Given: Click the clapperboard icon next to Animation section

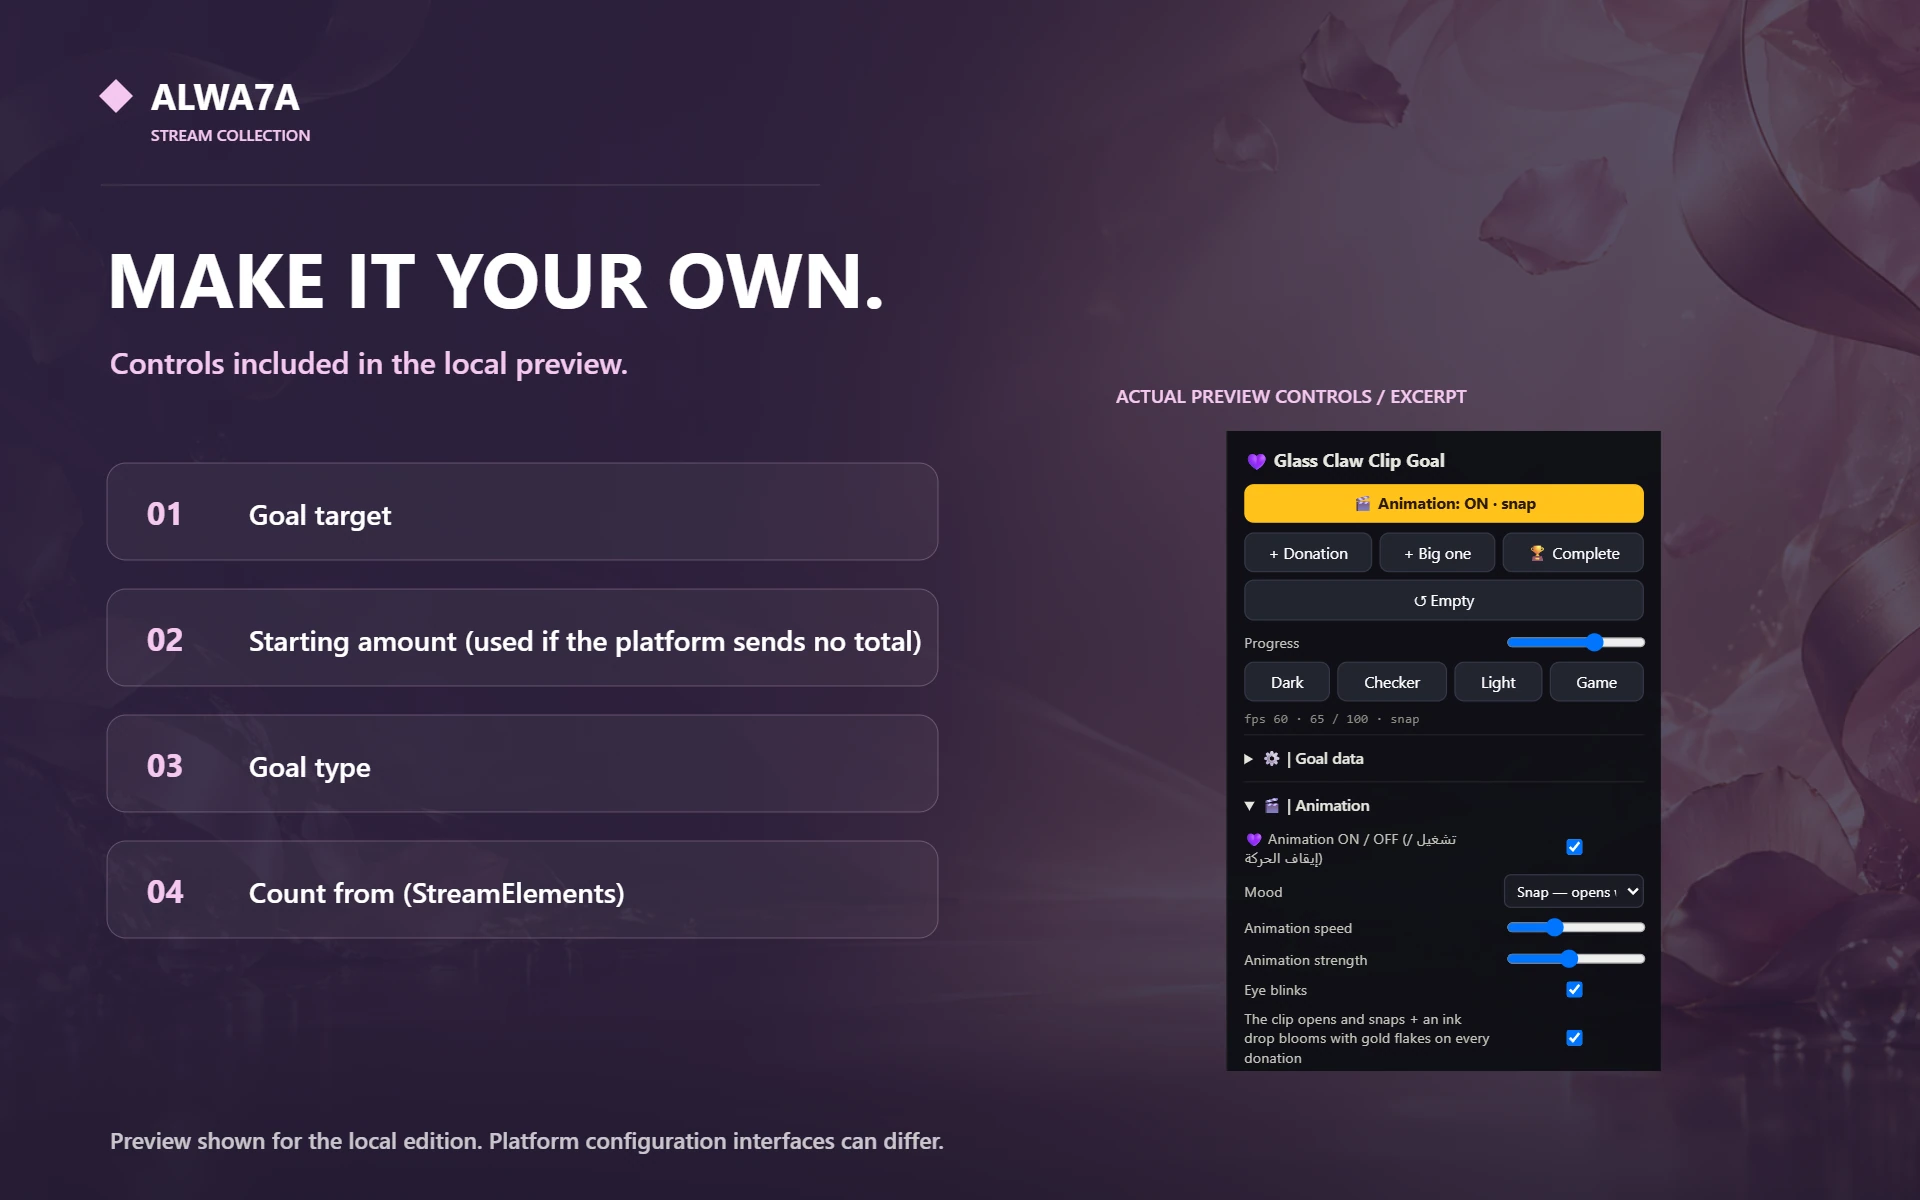Looking at the screenshot, I should point(1271,805).
